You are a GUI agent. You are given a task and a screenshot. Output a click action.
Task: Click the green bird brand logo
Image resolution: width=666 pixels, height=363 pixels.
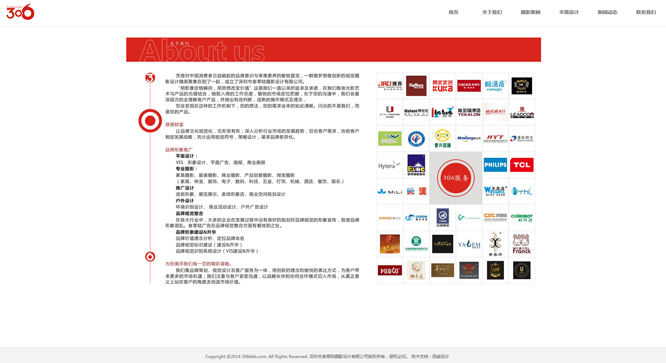[x=389, y=138]
